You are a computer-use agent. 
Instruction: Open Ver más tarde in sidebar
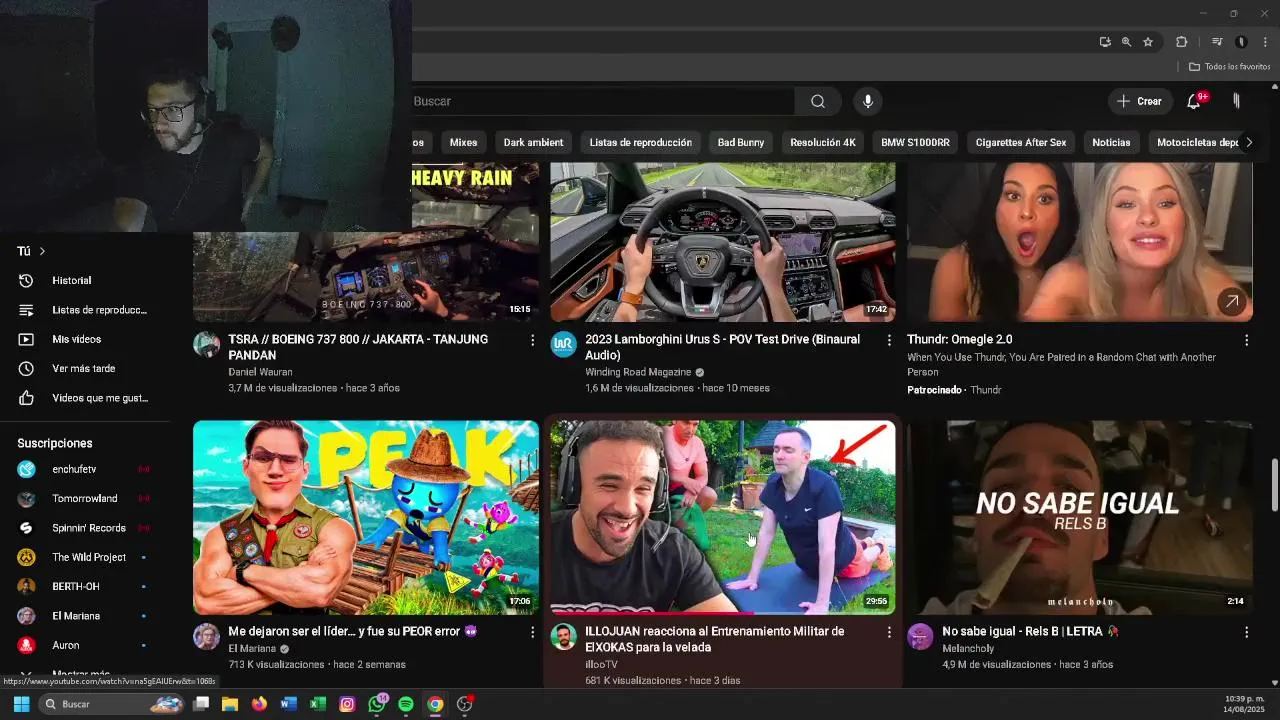click(86, 368)
